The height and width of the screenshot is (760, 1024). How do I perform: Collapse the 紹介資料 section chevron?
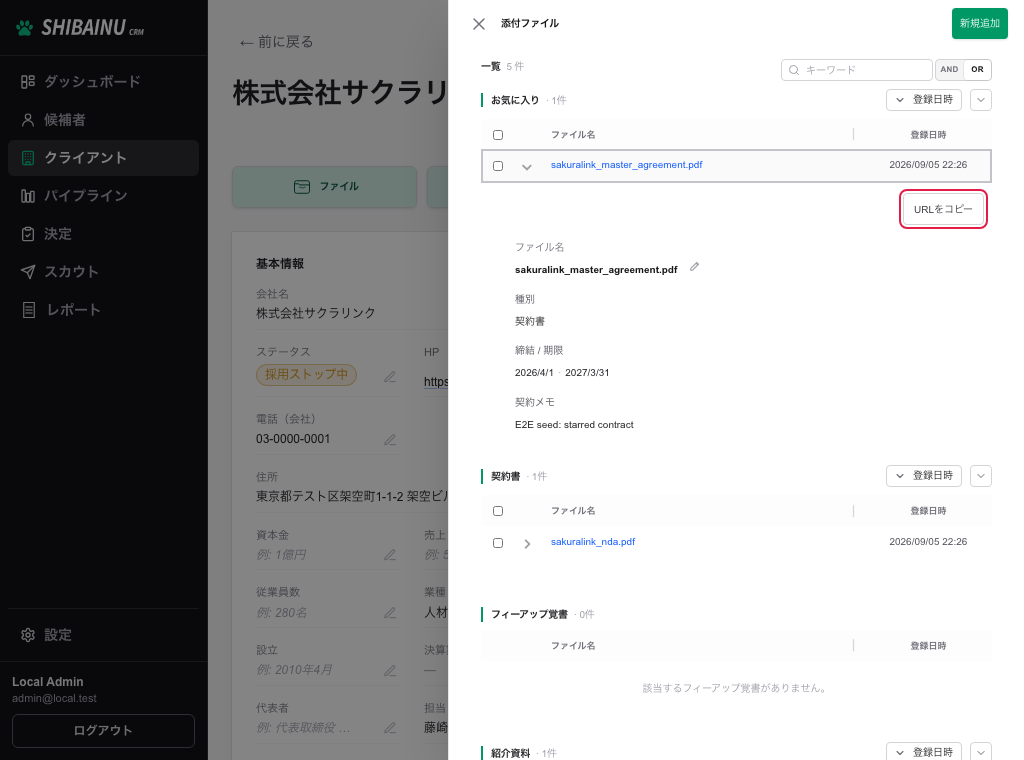click(x=981, y=752)
